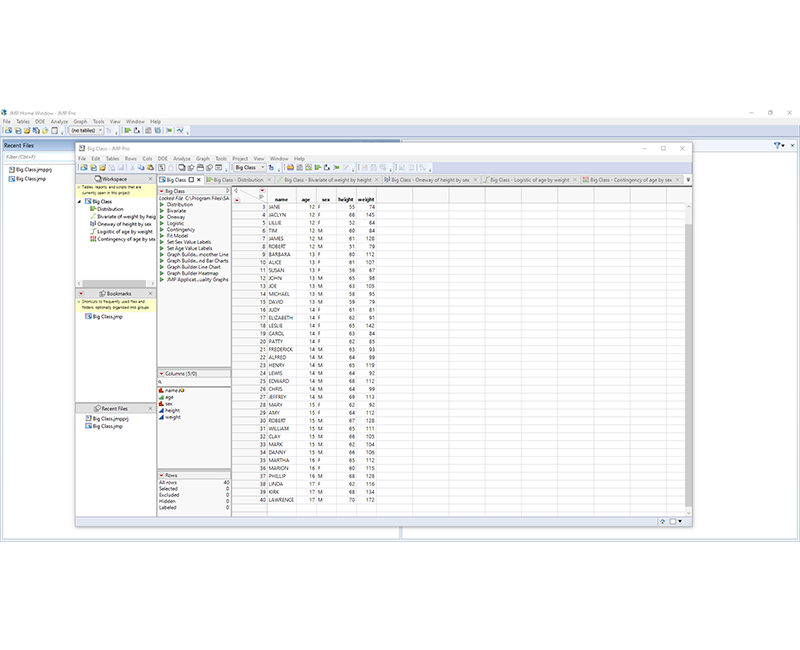Image resolution: width=800 pixels, height=650 pixels.
Task: Select the age column in the Columns panel
Action: 171,398
